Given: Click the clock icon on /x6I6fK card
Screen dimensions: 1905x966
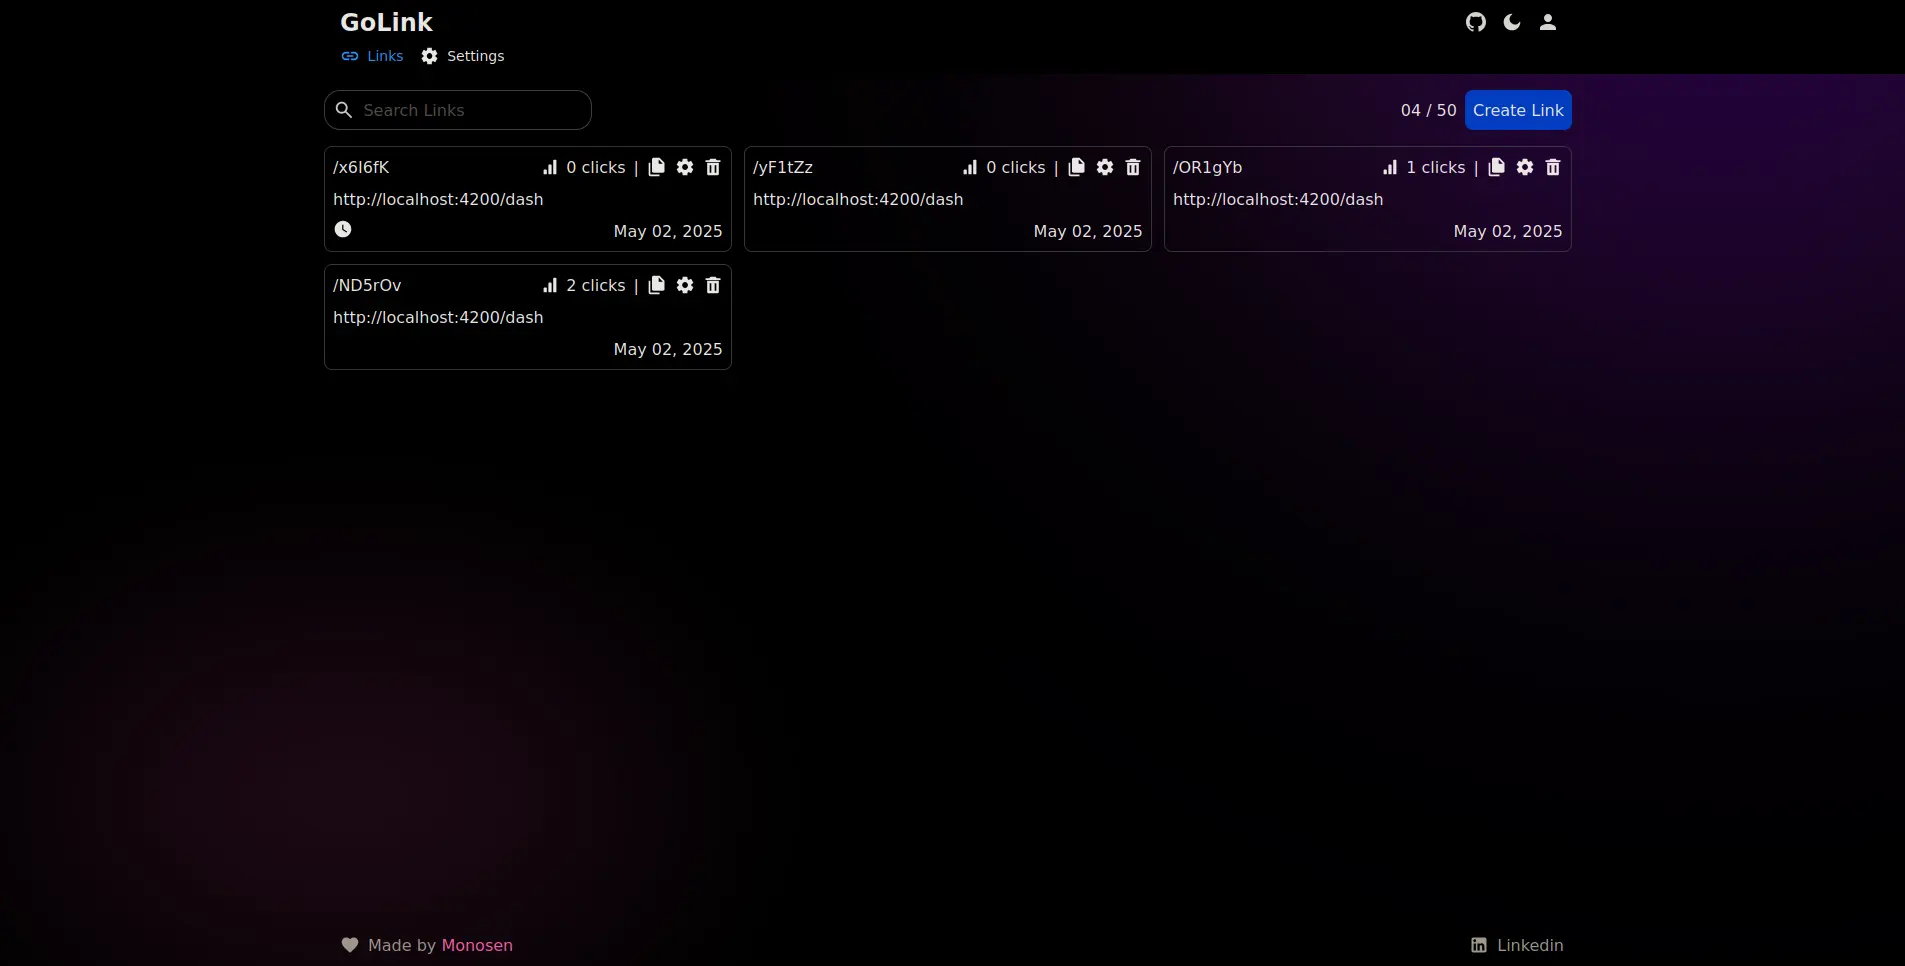Looking at the screenshot, I should pyautogui.click(x=343, y=229).
